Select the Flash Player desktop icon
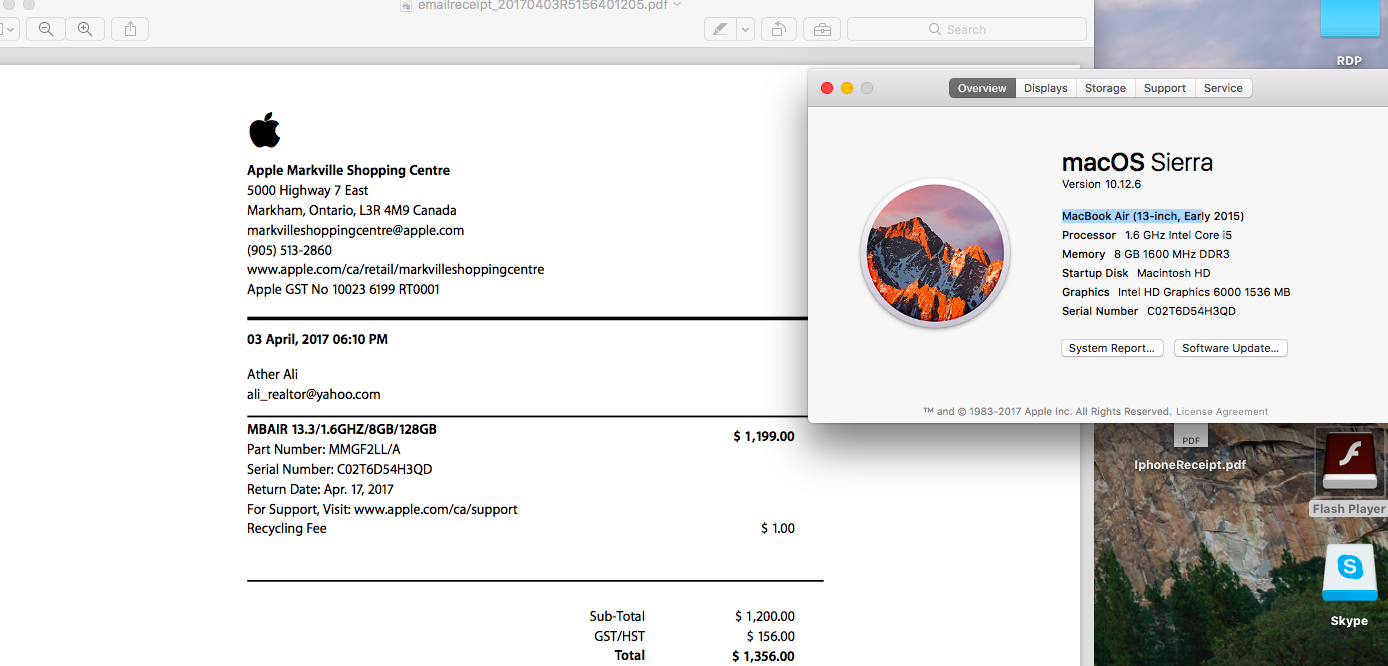This screenshot has height=666, width=1388. pyautogui.click(x=1349, y=473)
